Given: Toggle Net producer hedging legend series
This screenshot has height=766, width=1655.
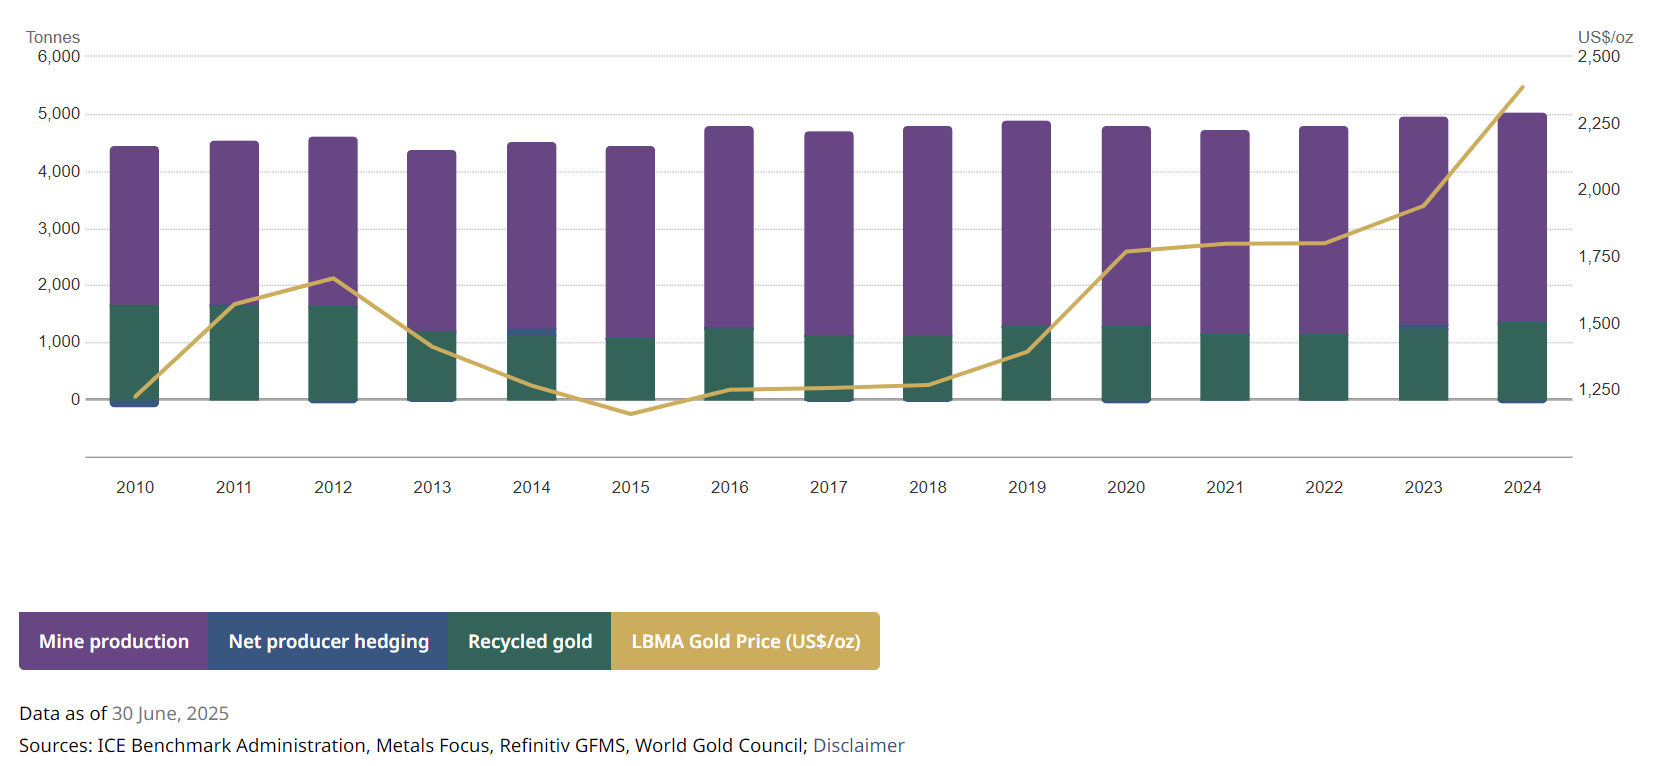Looking at the screenshot, I should [328, 641].
